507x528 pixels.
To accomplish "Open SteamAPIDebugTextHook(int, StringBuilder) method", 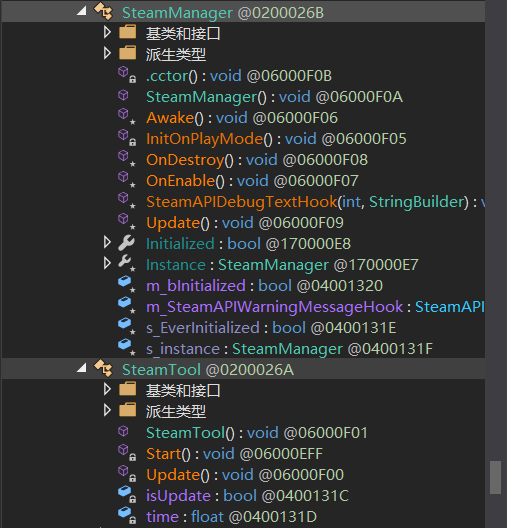I will [315, 202].
